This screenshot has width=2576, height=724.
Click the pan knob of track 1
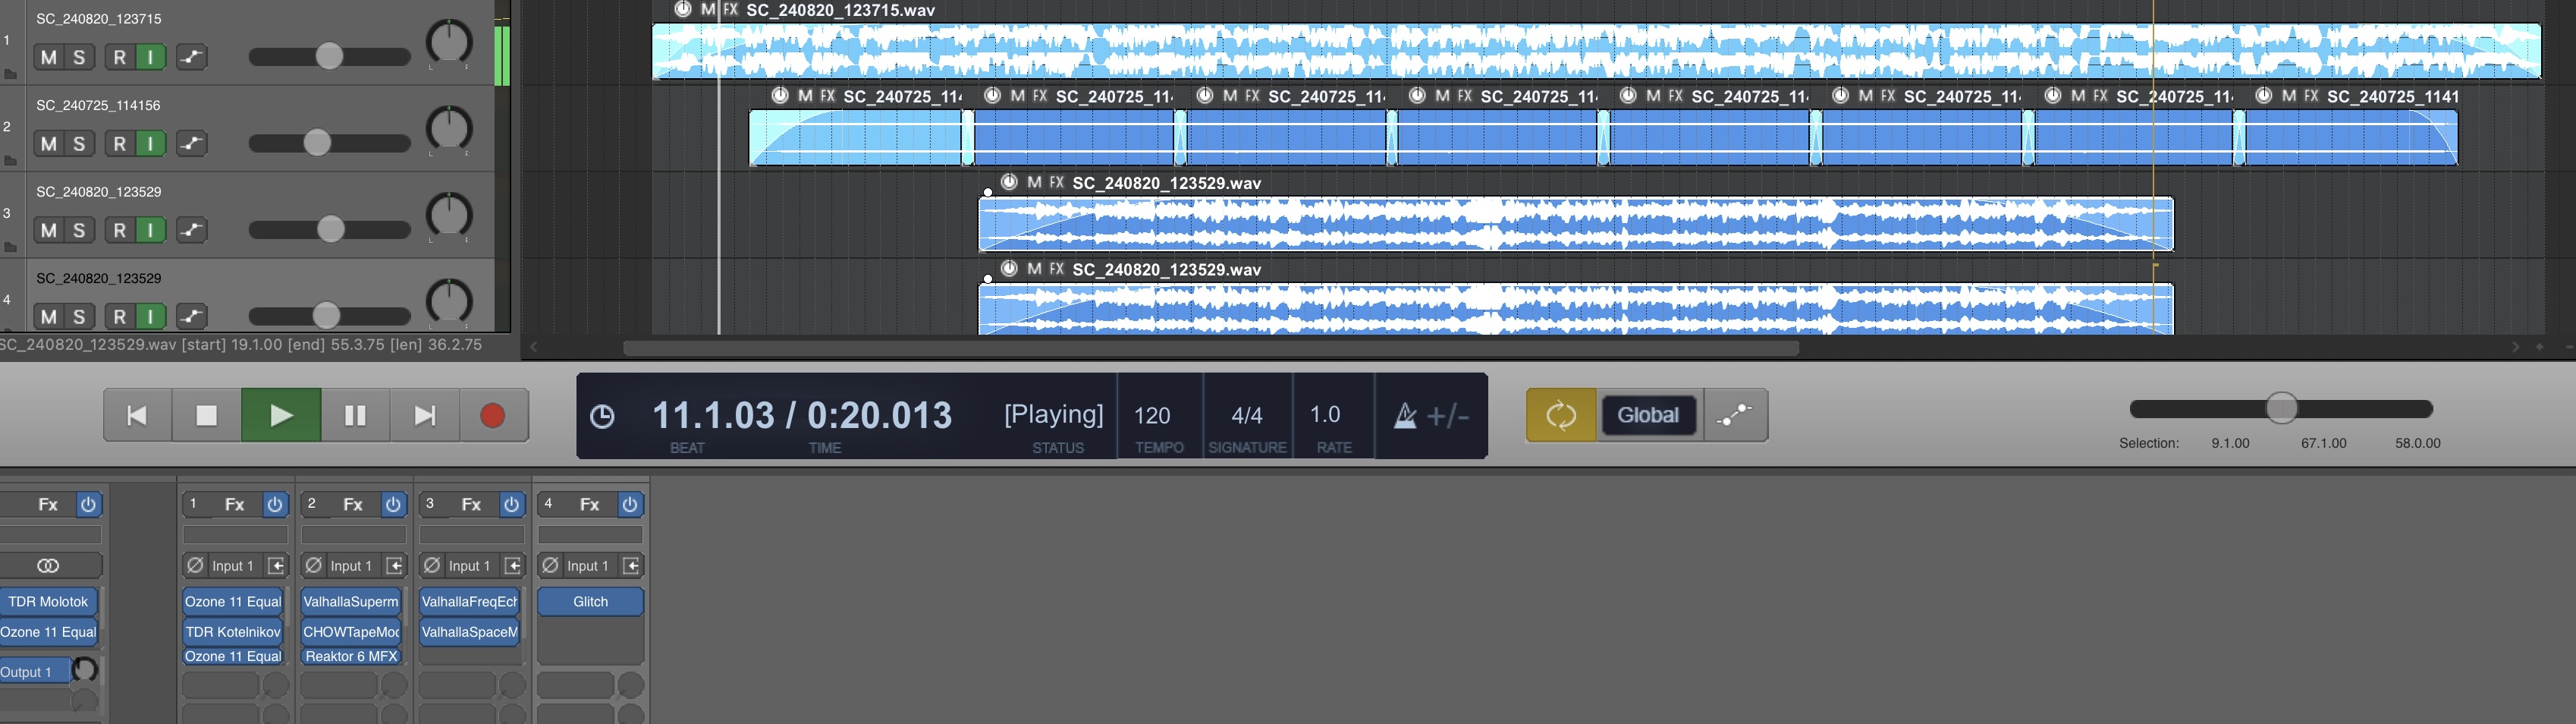449,42
